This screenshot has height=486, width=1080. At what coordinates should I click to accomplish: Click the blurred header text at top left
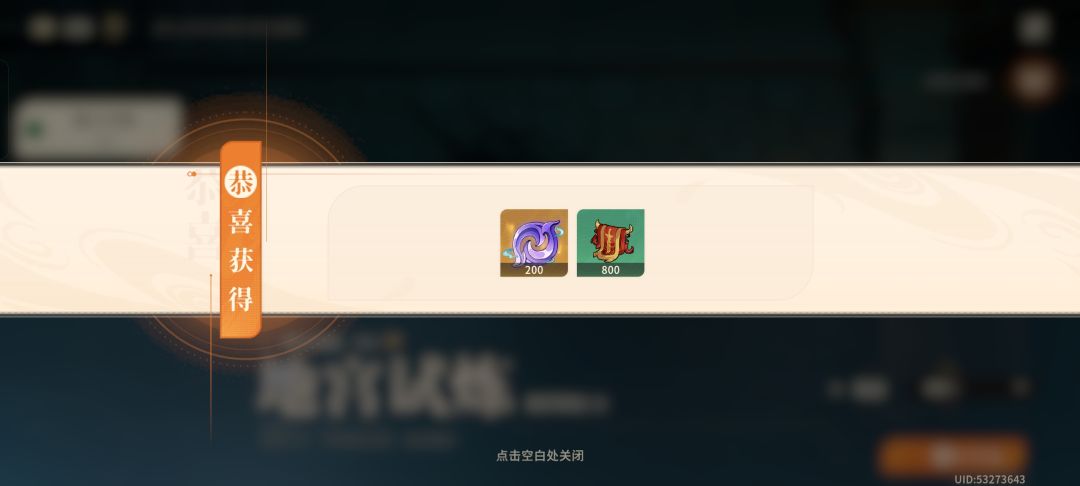click(x=228, y=28)
